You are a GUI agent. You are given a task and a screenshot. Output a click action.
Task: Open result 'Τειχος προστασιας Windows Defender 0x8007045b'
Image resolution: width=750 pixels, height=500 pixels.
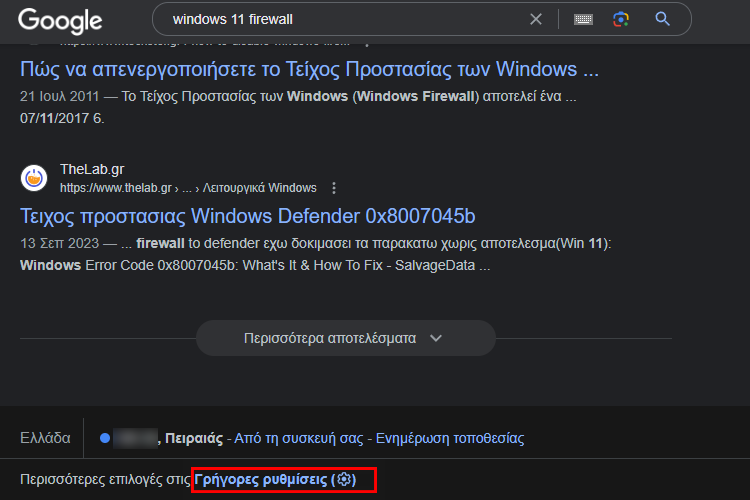click(247, 216)
